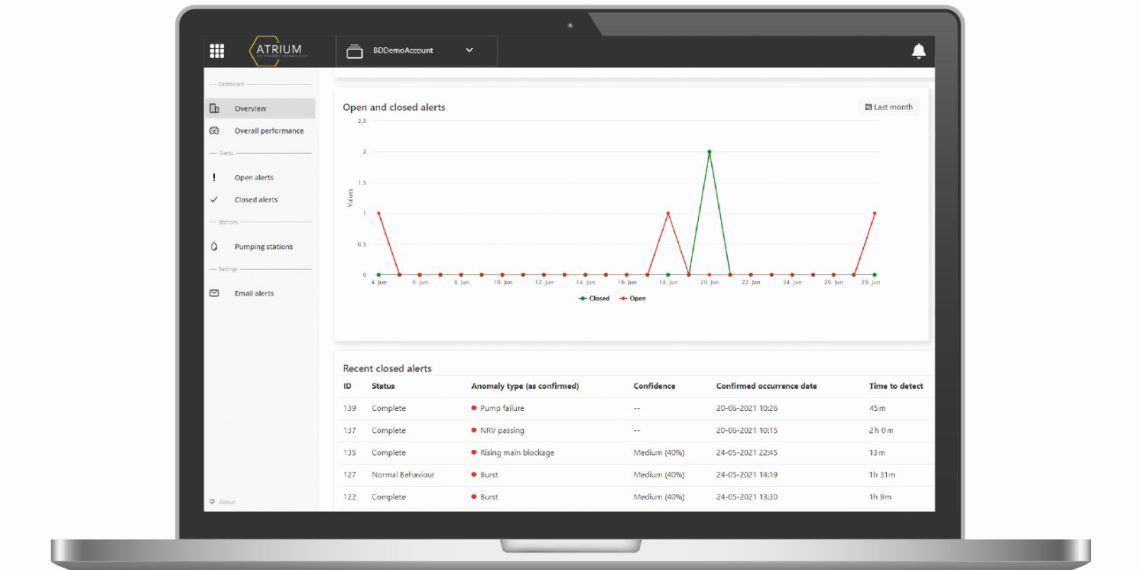This screenshot has height=570, width=1140.
Task: Sort by Time to detect column header
Action: tap(895, 386)
